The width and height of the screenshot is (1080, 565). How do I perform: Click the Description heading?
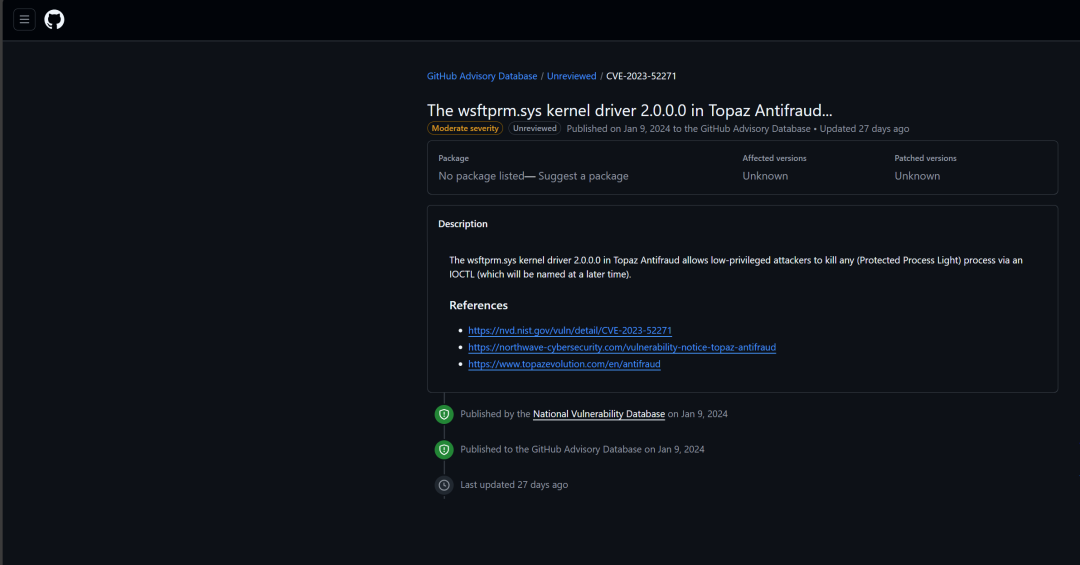[463, 224]
